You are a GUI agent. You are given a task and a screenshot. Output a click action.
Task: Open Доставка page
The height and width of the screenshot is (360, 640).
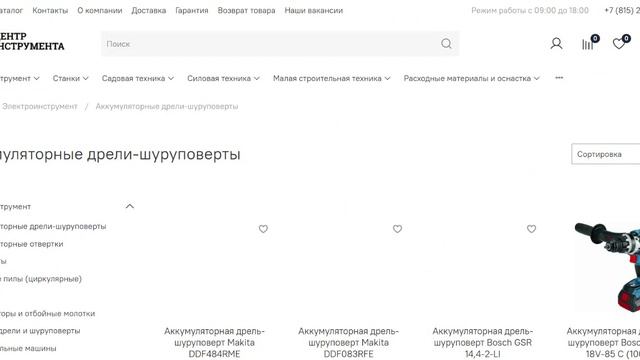tap(149, 11)
